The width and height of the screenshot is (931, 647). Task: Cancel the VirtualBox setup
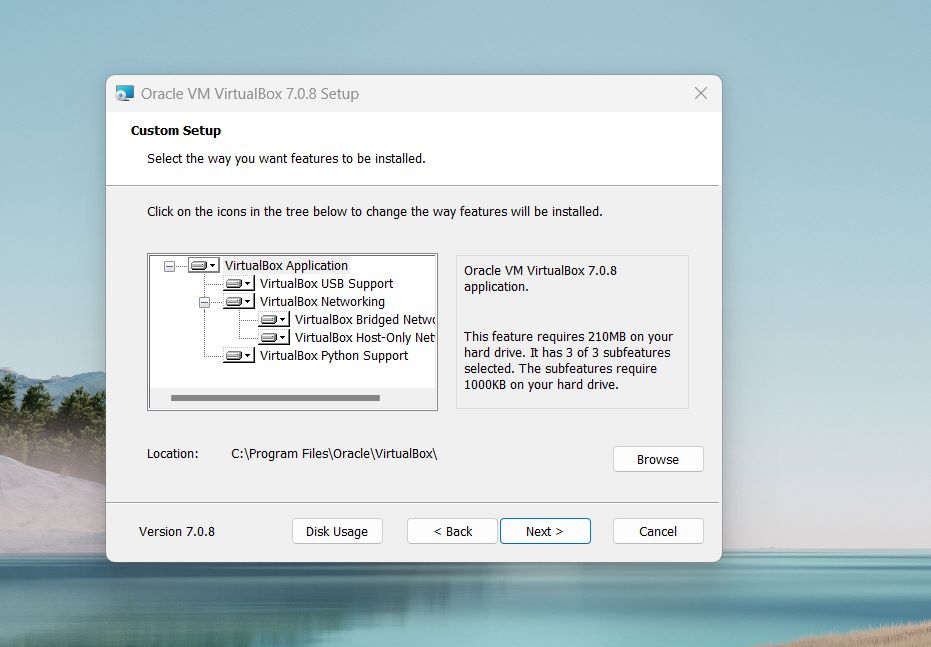tap(658, 531)
